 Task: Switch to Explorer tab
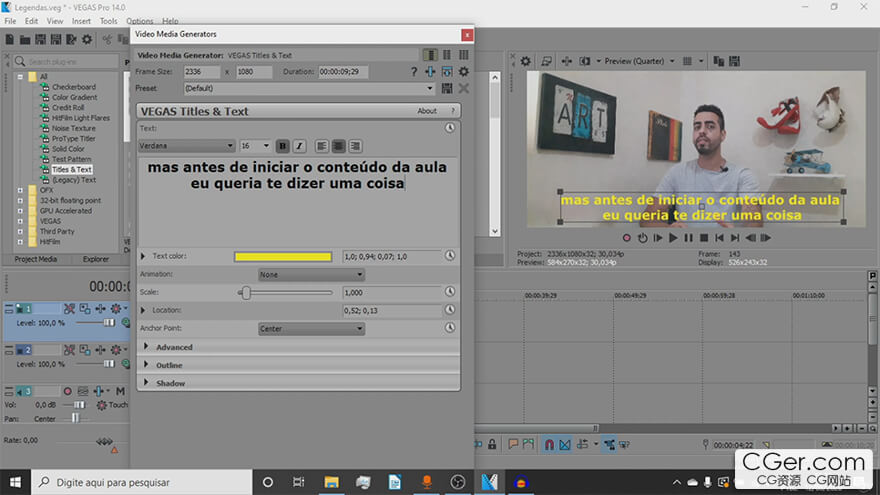(x=95, y=259)
